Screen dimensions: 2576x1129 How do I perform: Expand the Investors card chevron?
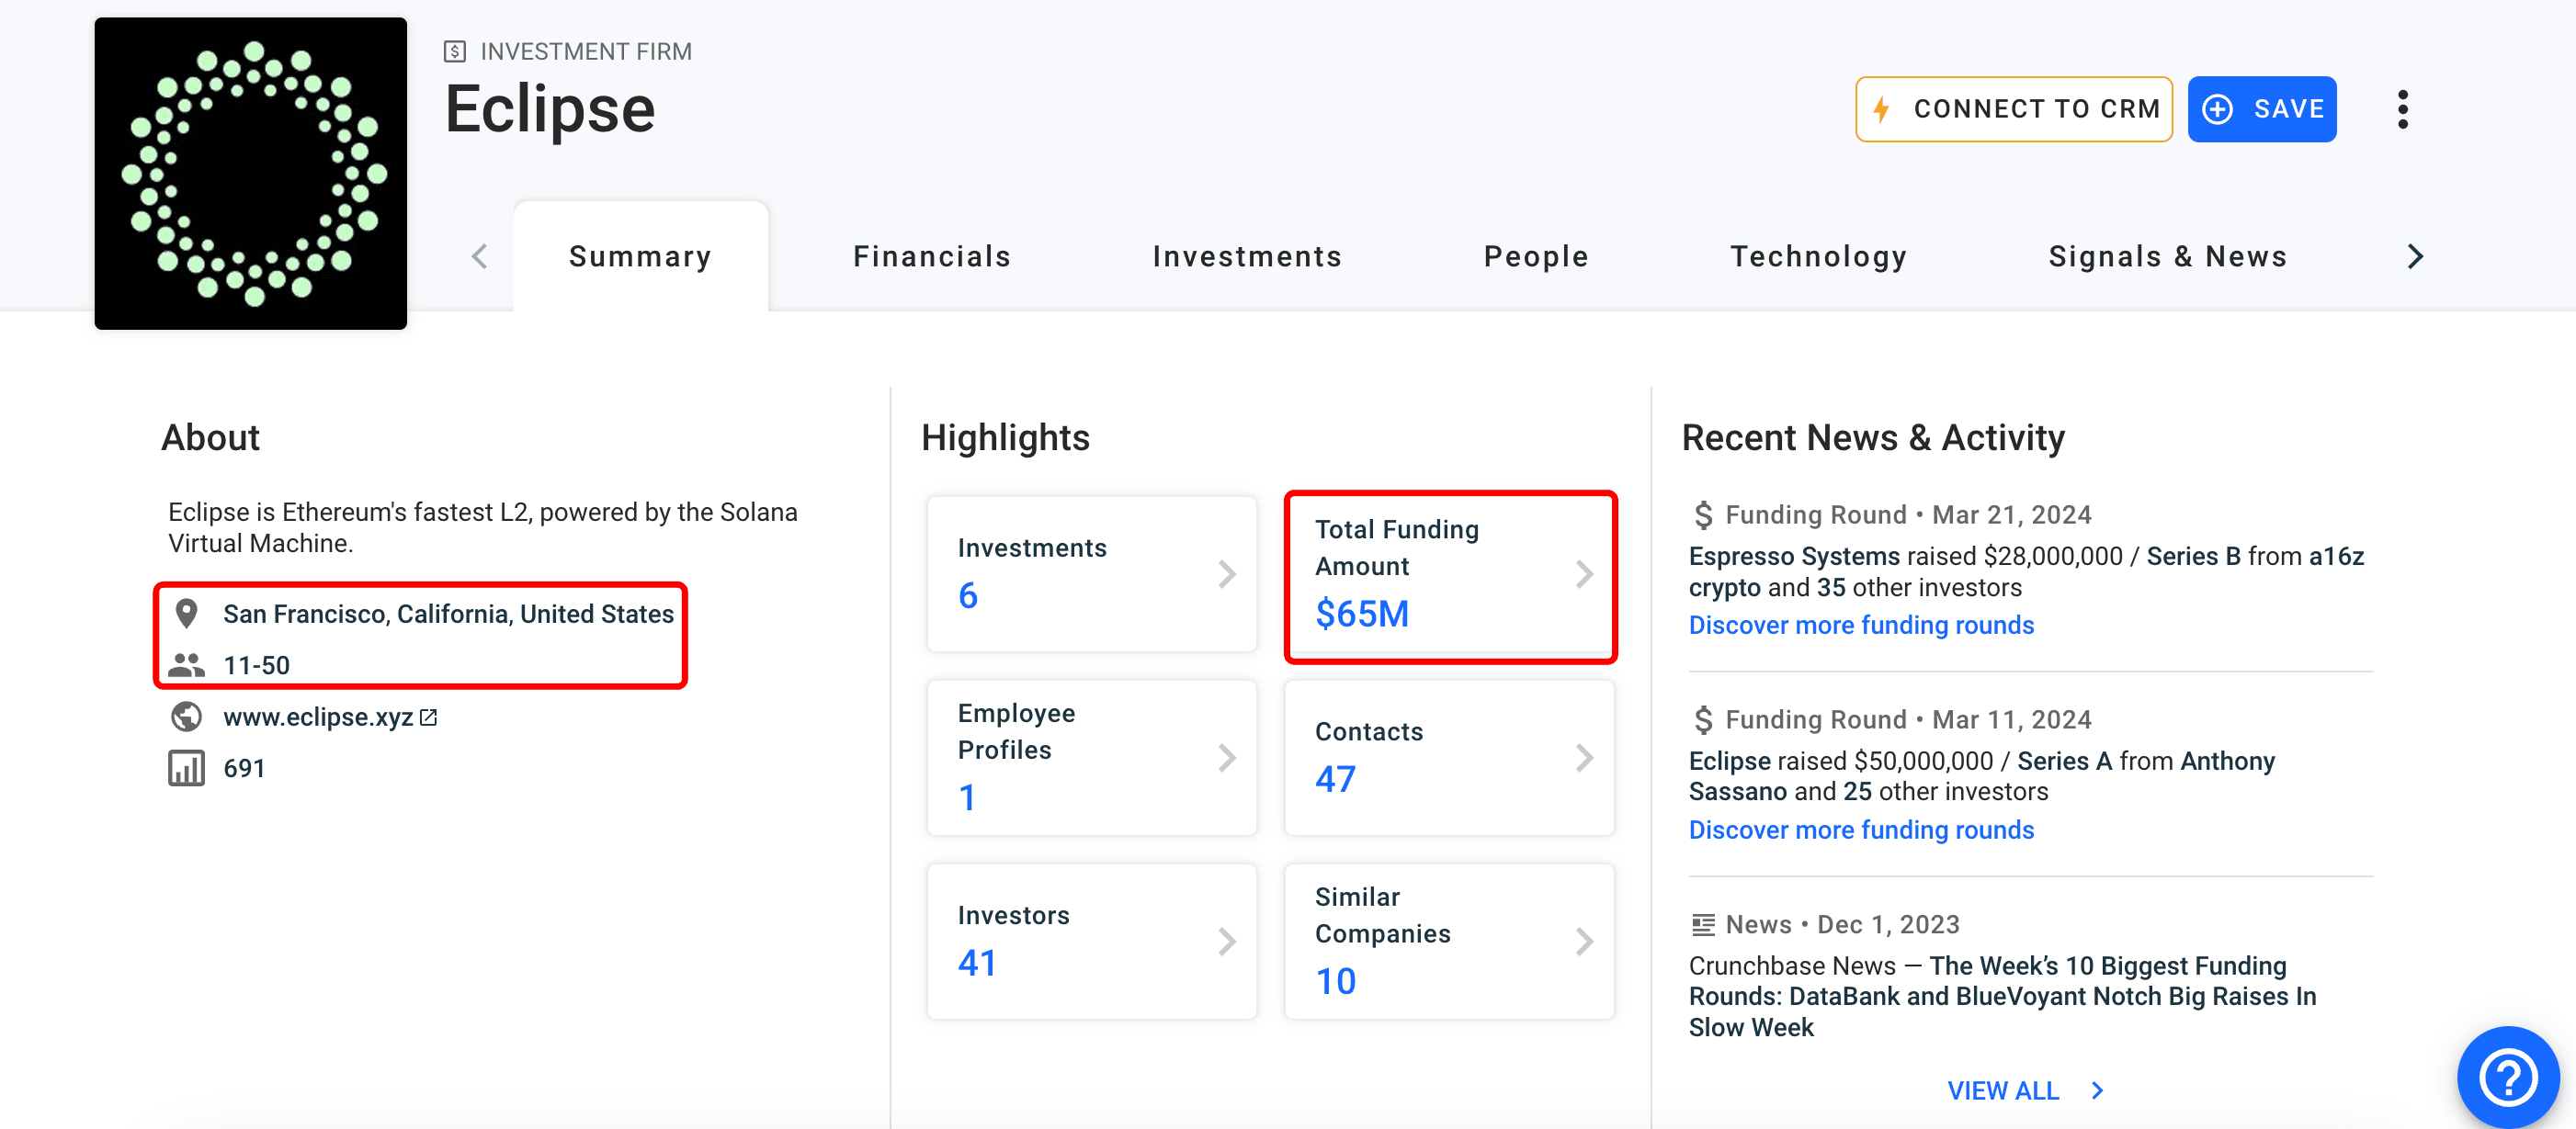[x=1227, y=941]
